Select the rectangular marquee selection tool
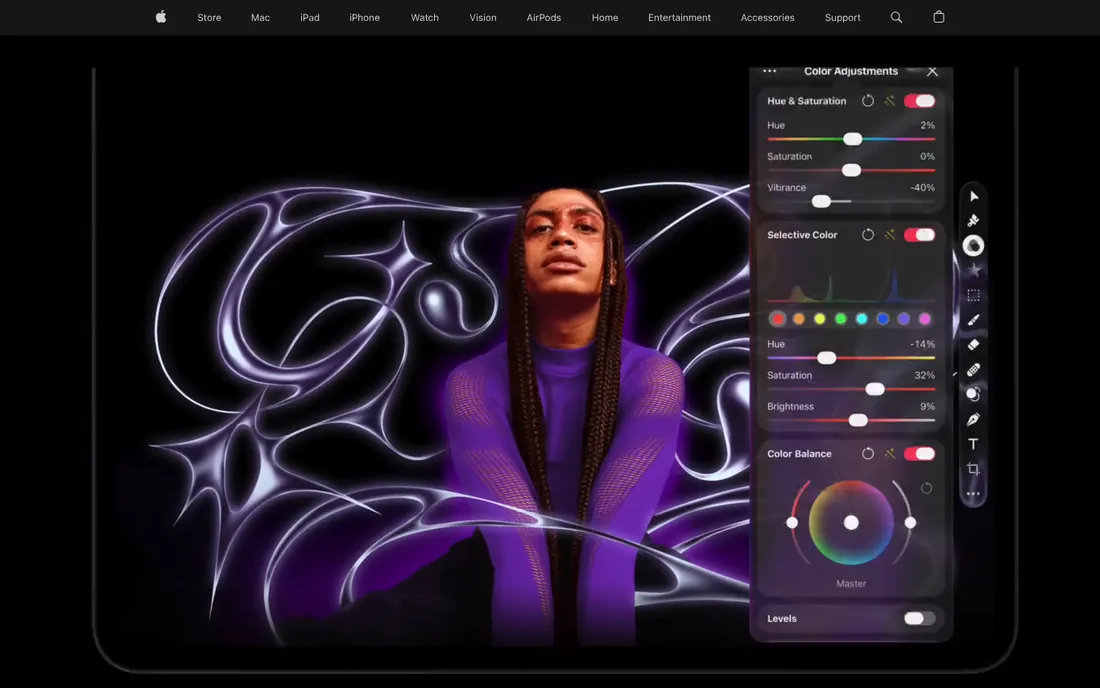The width and height of the screenshot is (1100, 688). click(x=974, y=295)
